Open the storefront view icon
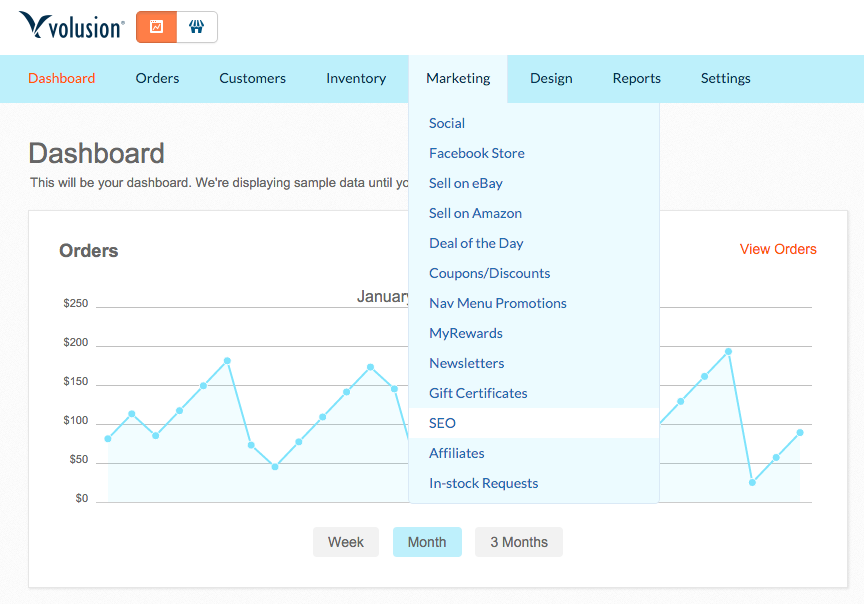Screen dimensions: 864x604 [197, 27]
